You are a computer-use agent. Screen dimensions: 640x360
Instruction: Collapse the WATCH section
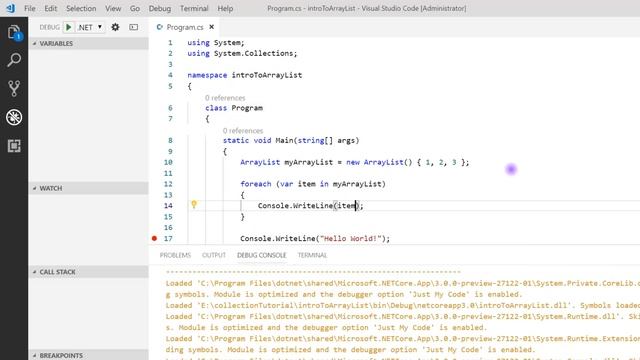pos(89,188)
